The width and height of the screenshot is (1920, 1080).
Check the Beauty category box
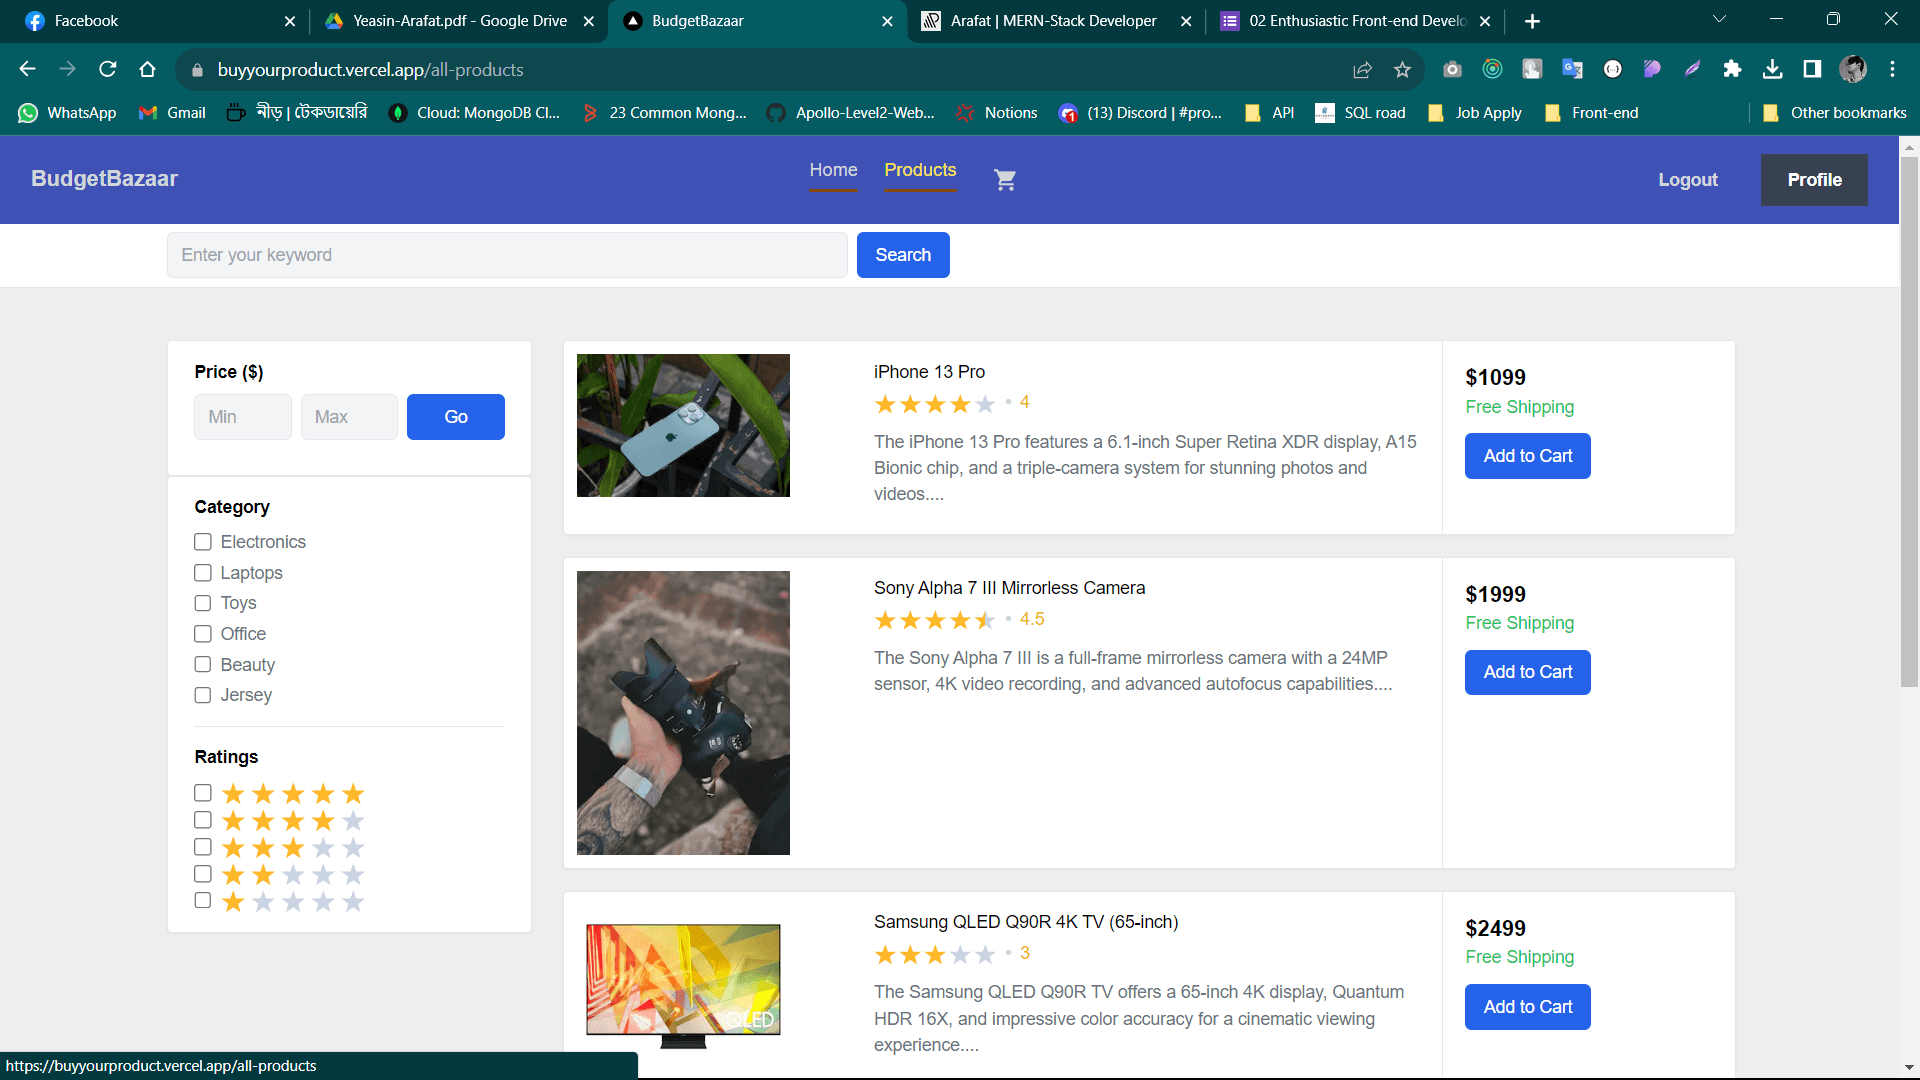tap(203, 665)
